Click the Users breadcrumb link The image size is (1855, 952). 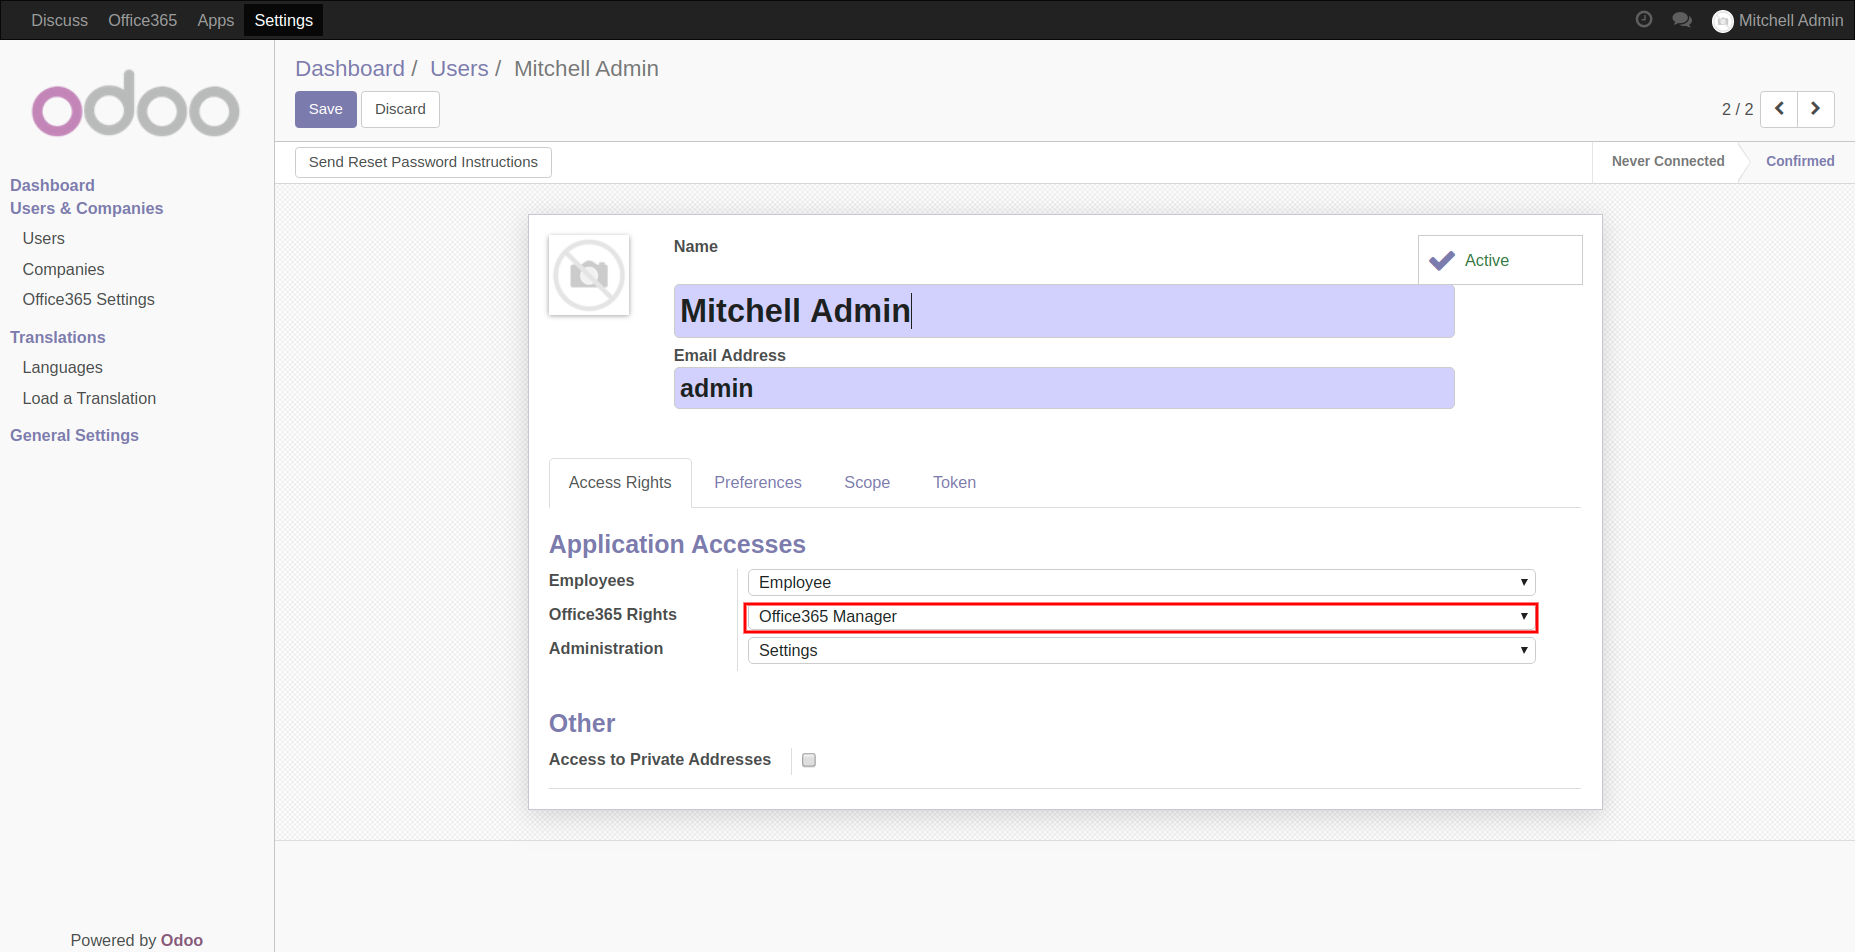(x=459, y=69)
